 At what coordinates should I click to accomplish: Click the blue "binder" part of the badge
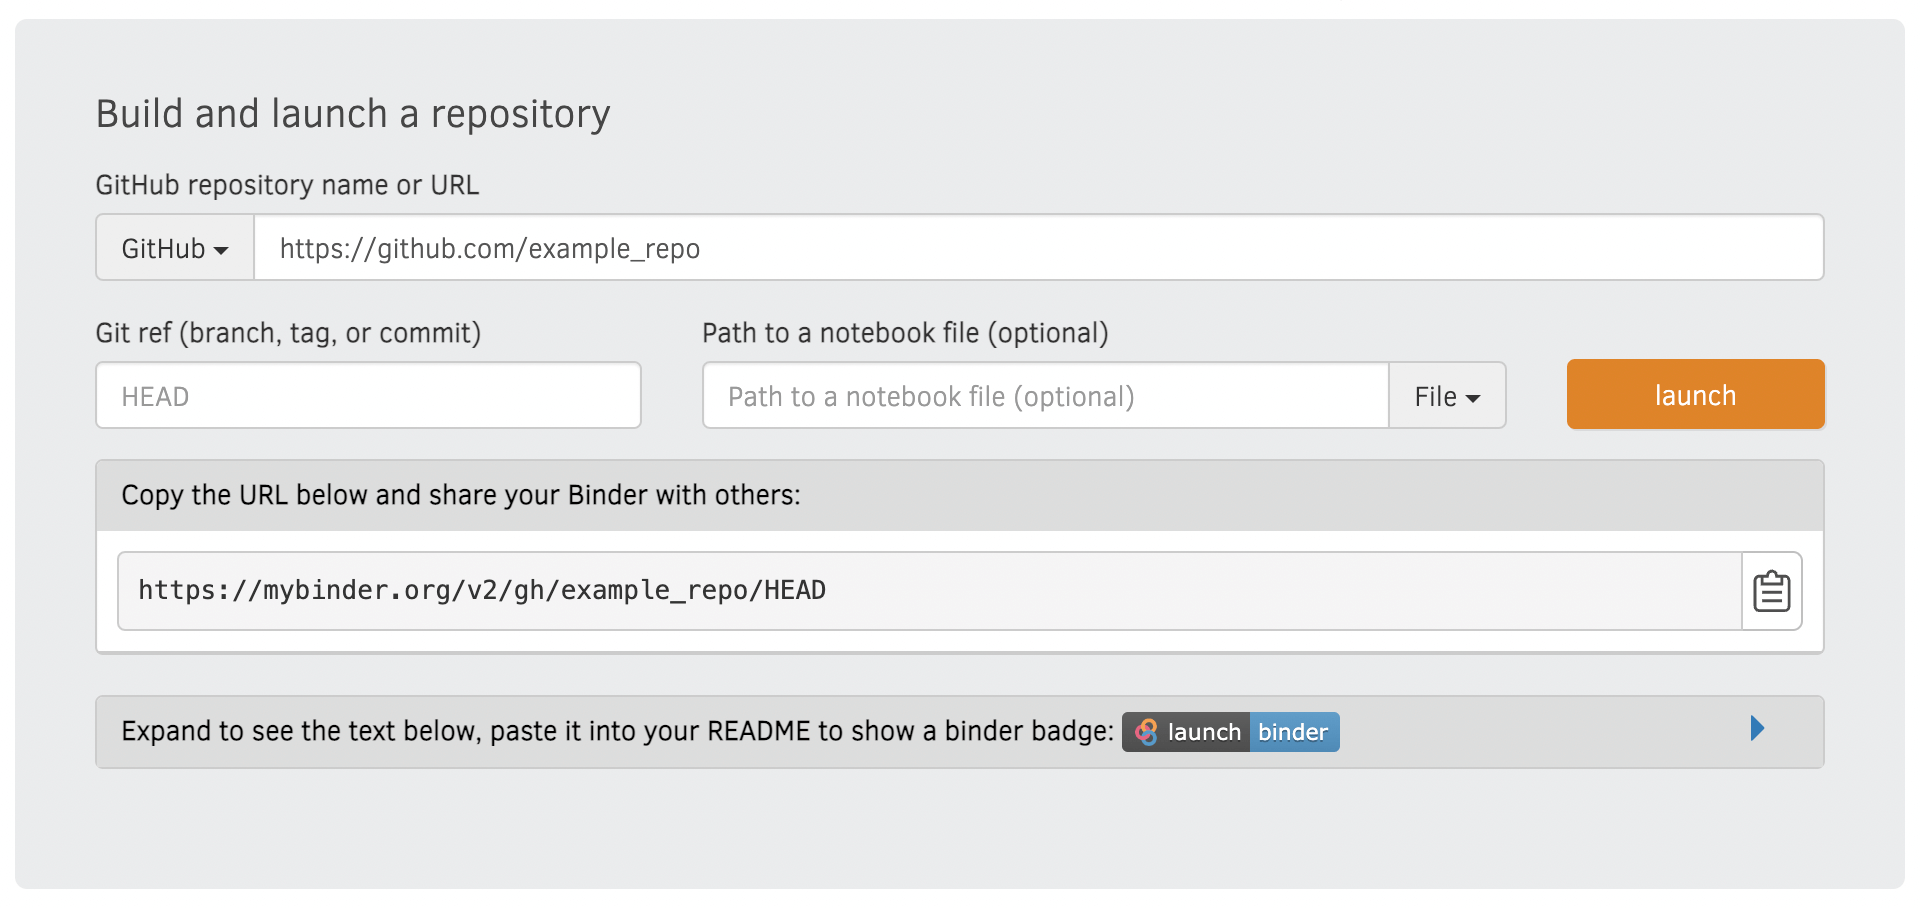point(1294,732)
